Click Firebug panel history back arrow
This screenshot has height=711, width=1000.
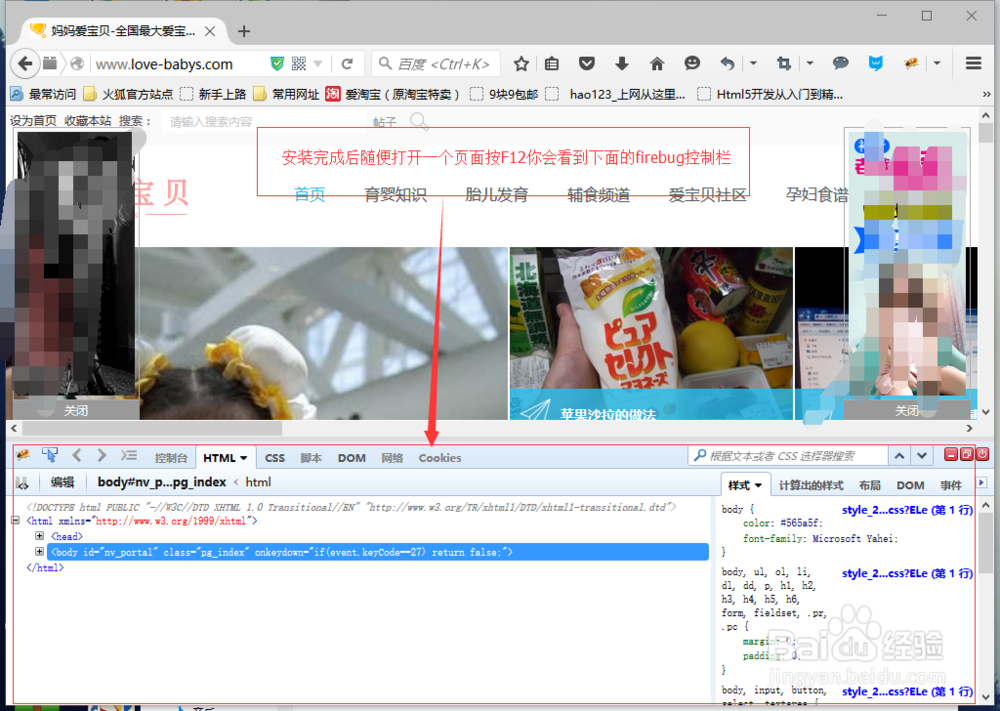pos(77,455)
